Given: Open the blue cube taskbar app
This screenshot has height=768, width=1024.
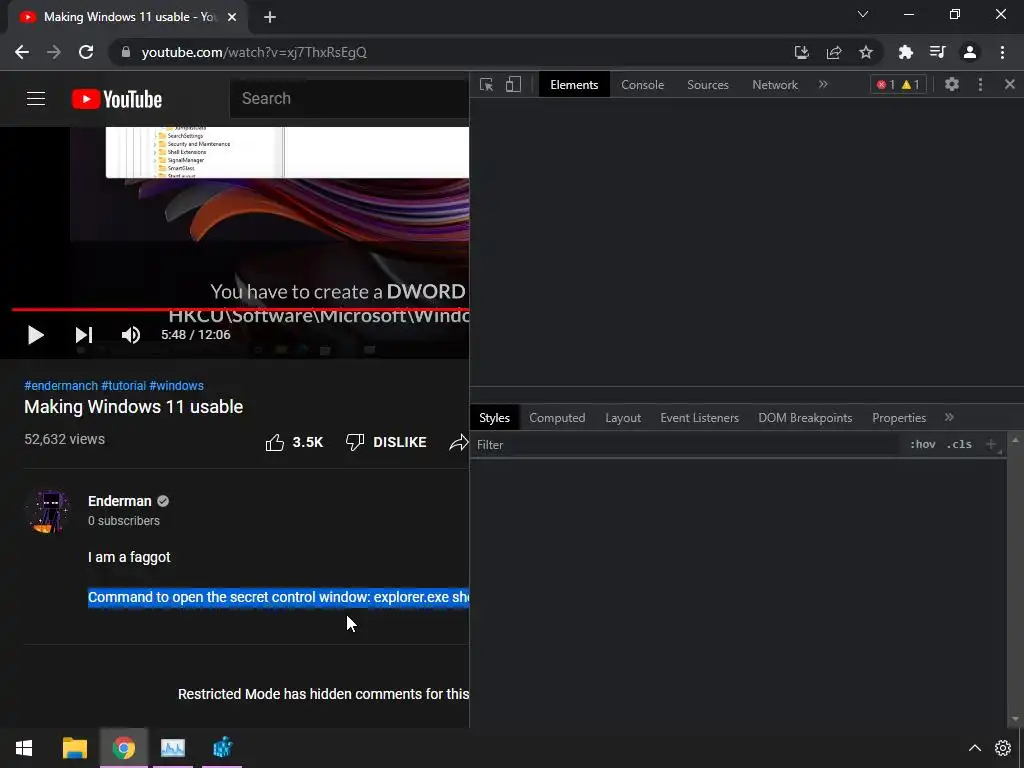Looking at the screenshot, I should coord(222,748).
